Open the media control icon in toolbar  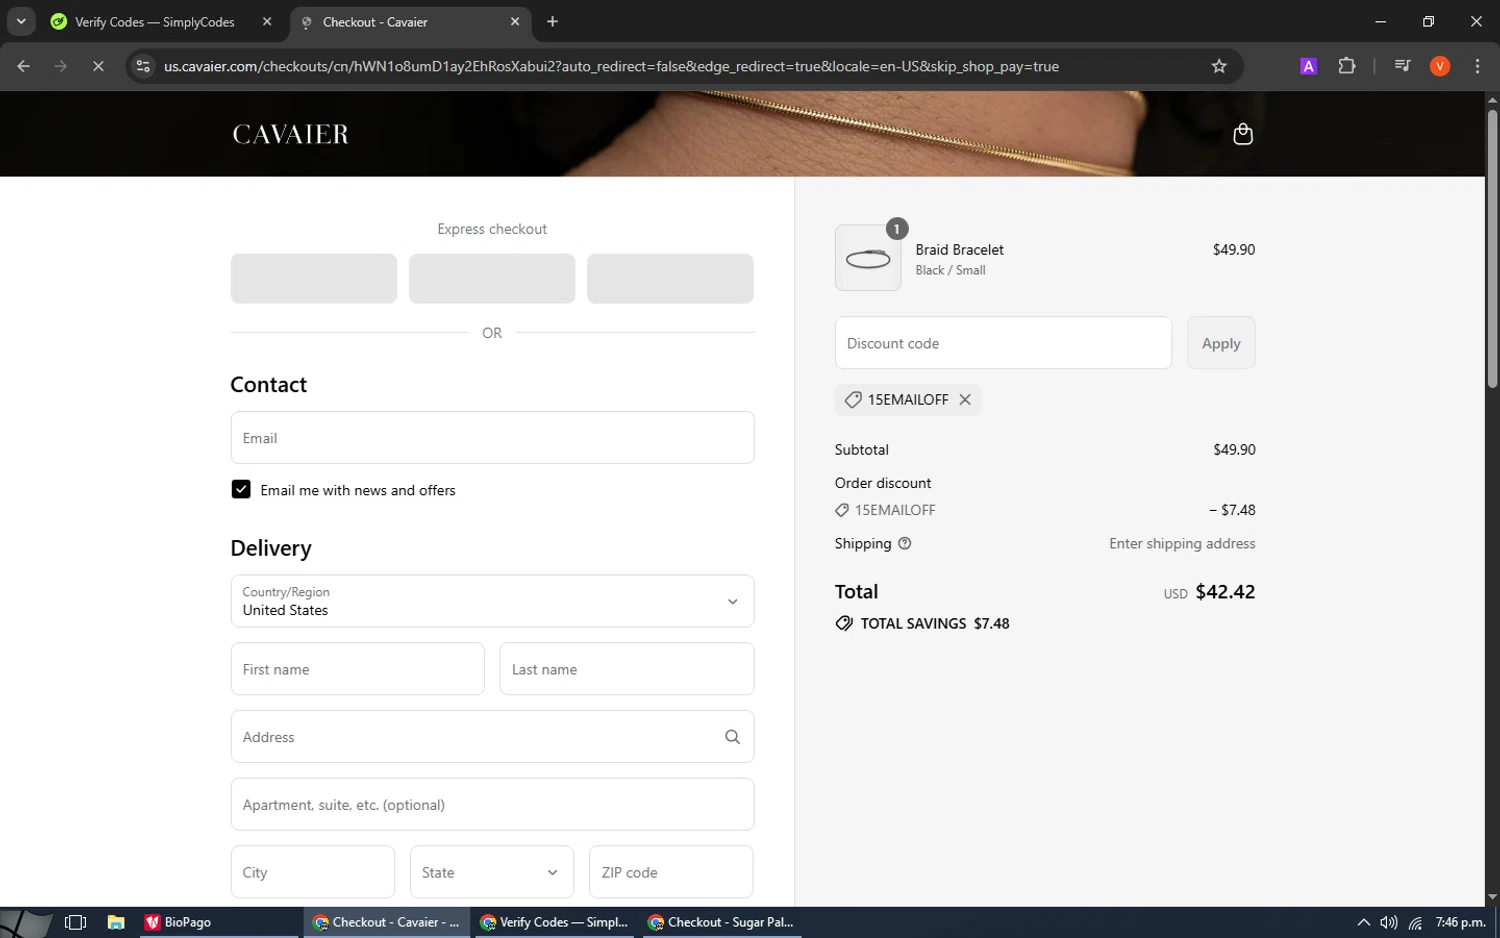[1402, 66]
